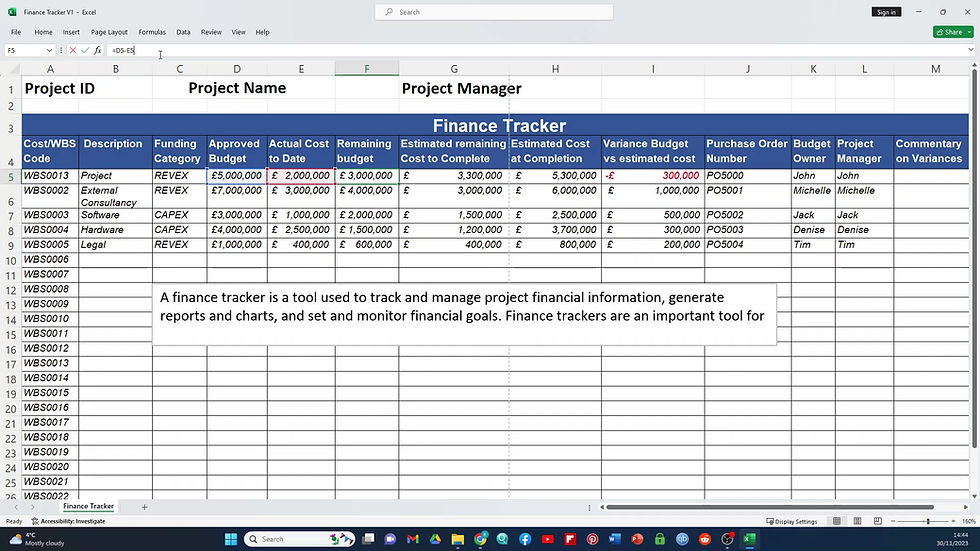Open qBittorrent from taskbar
Screen dimensions: 980x551
point(682,539)
